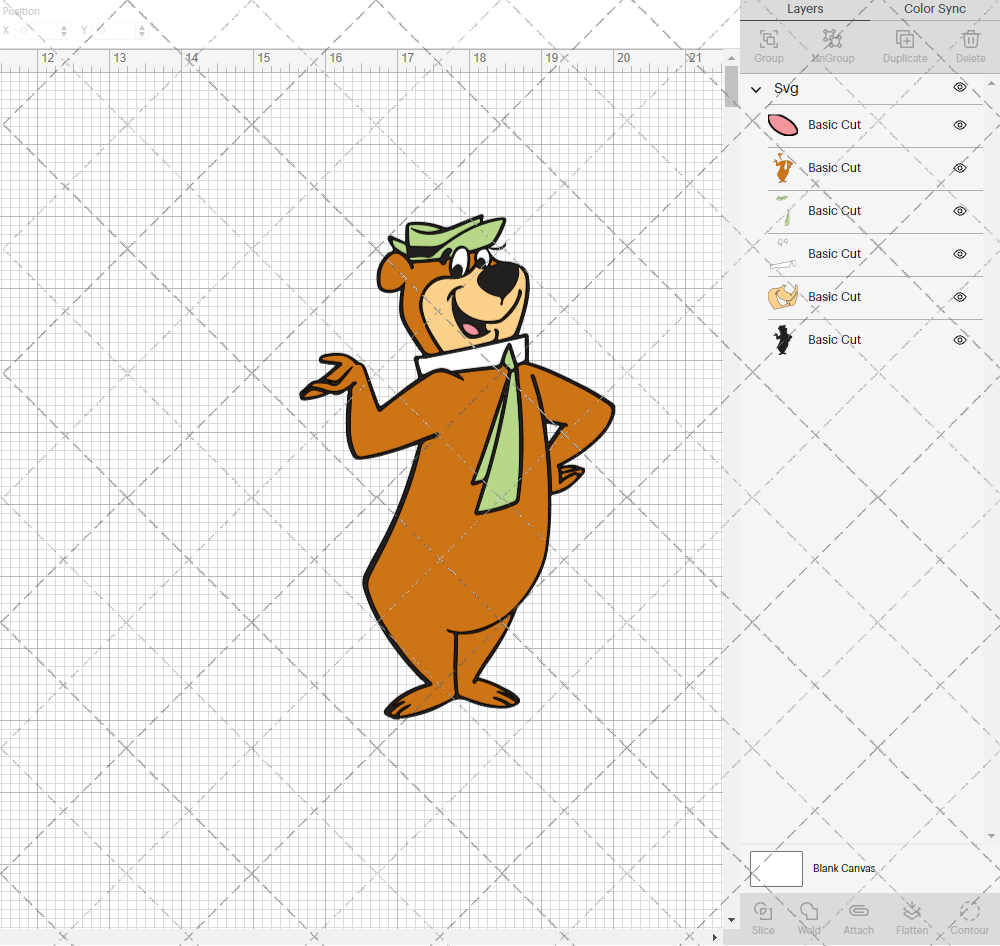Click the canvas scroll right arrow

tap(715, 937)
